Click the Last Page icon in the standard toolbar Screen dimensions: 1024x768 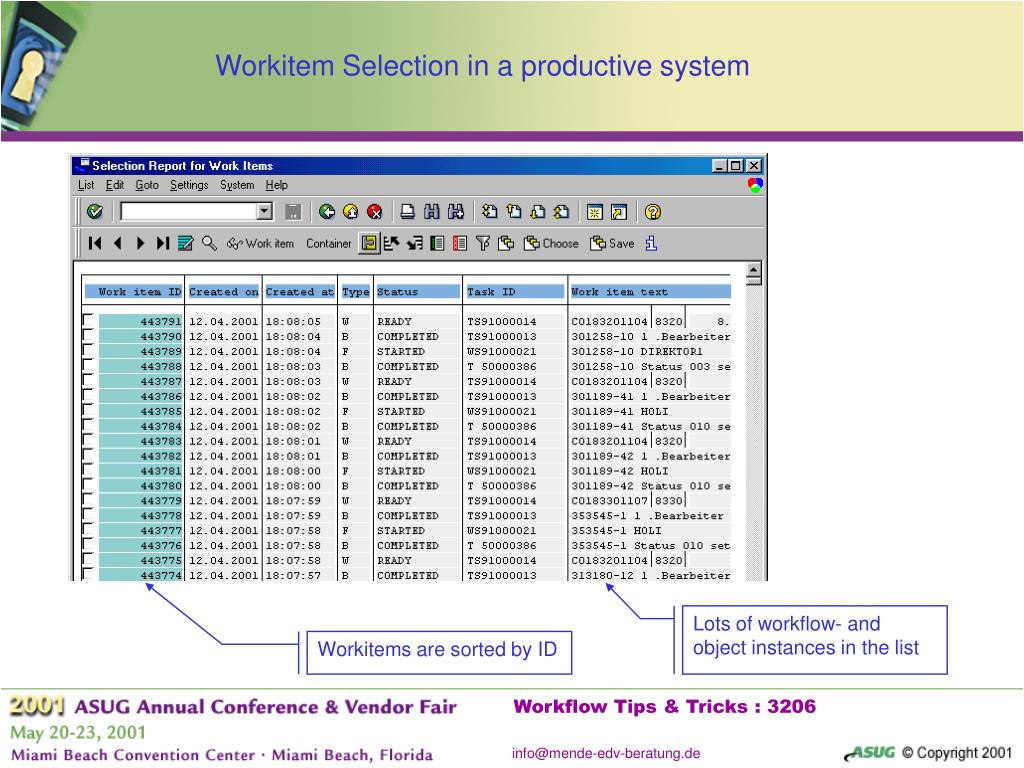[561, 212]
